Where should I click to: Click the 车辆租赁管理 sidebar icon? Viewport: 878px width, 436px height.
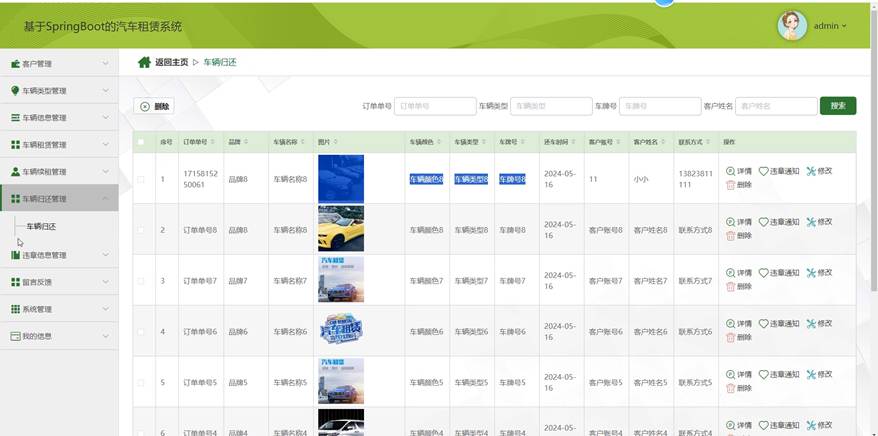tap(15, 144)
